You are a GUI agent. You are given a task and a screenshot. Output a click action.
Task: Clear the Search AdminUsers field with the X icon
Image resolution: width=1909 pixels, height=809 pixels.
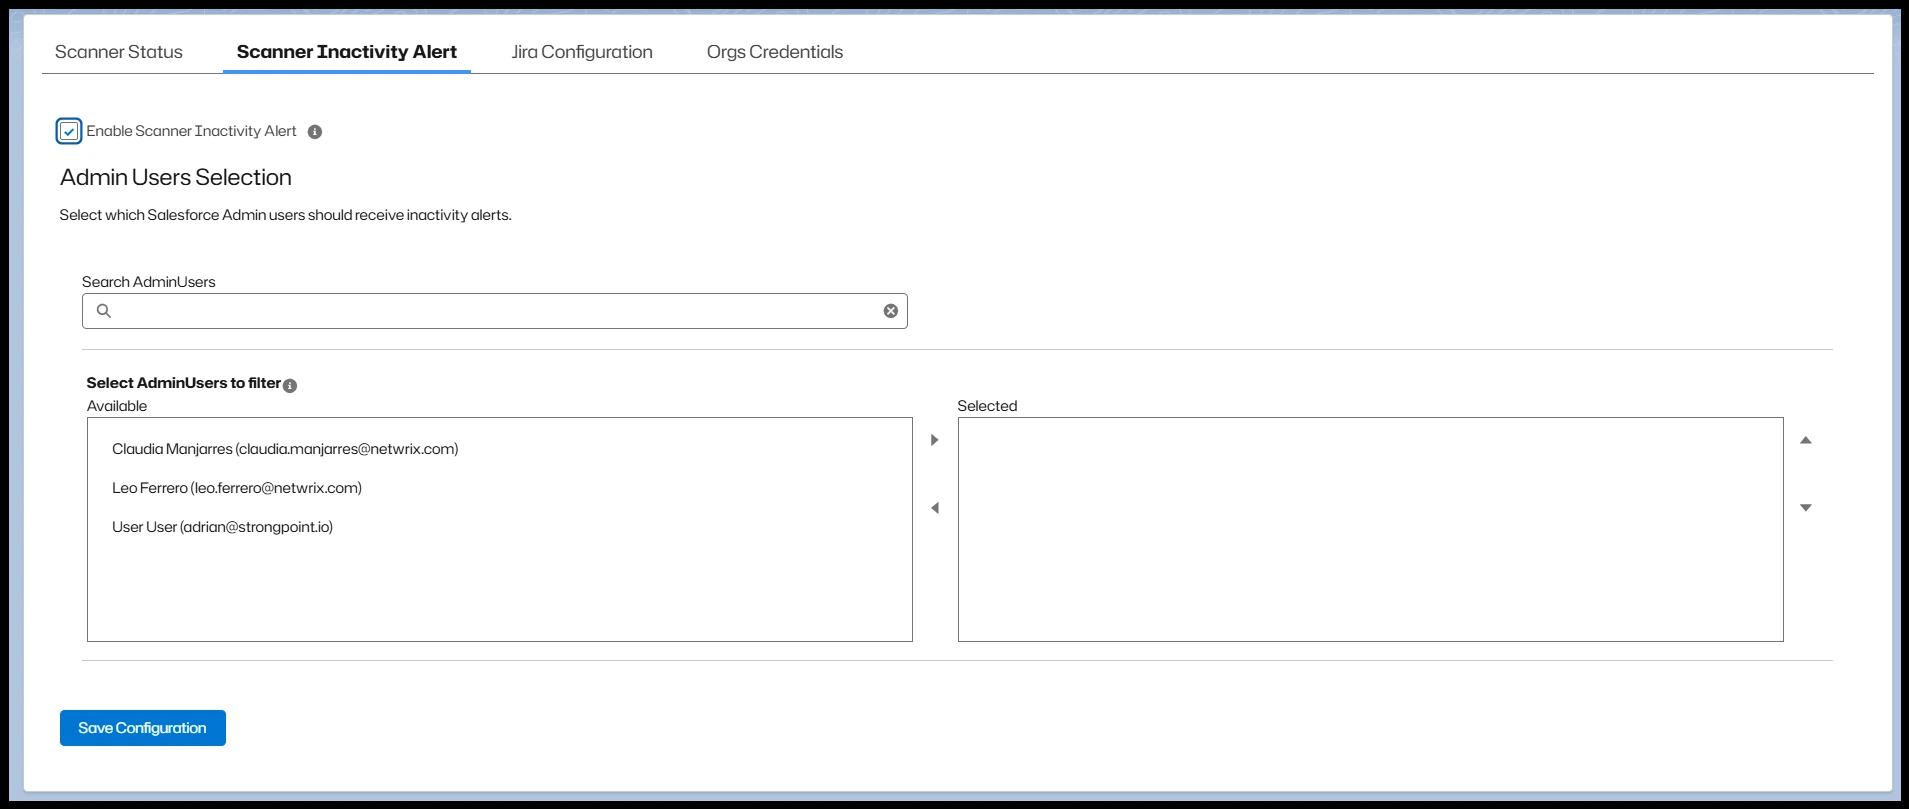890,311
